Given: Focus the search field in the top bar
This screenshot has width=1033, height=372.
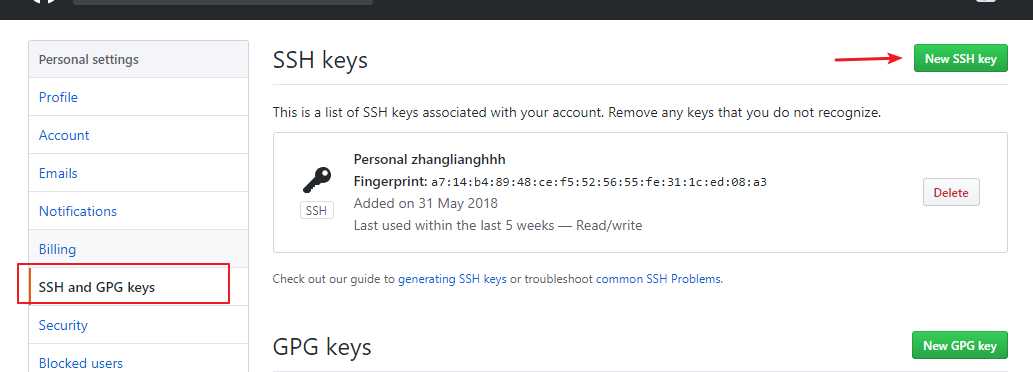Looking at the screenshot, I should click(223, 2).
